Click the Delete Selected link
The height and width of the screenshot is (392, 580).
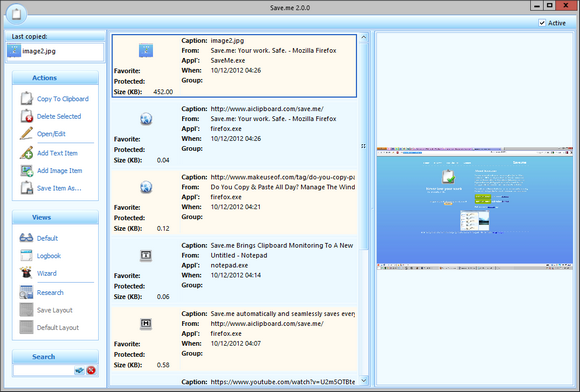pyautogui.click(x=59, y=116)
